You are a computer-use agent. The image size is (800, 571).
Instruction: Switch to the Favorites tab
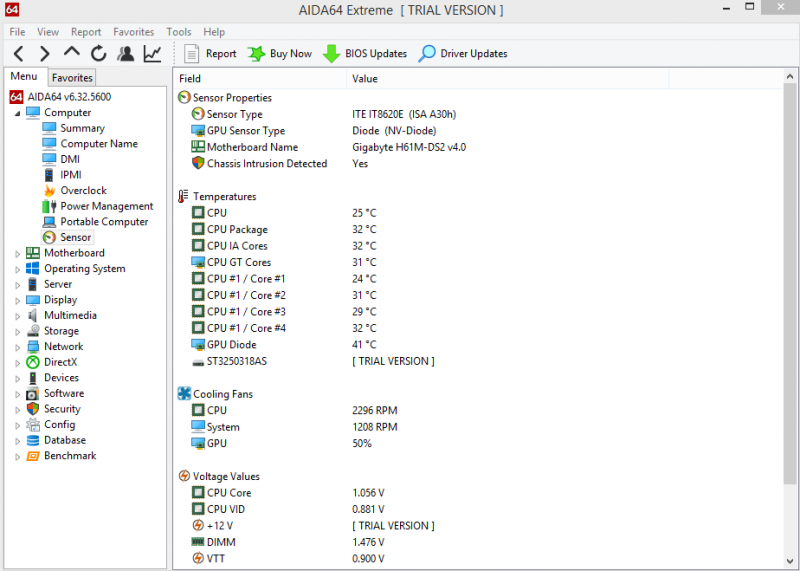pyautogui.click(x=72, y=78)
